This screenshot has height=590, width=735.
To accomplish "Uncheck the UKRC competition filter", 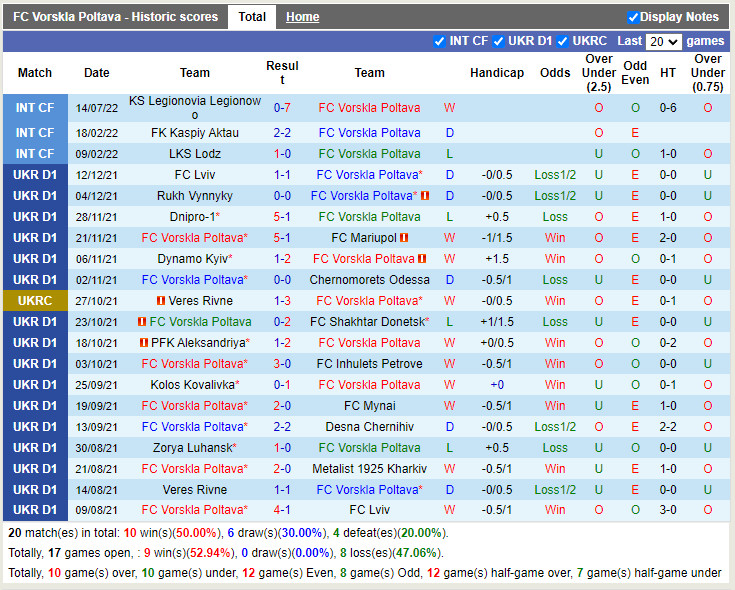I will point(562,41).
